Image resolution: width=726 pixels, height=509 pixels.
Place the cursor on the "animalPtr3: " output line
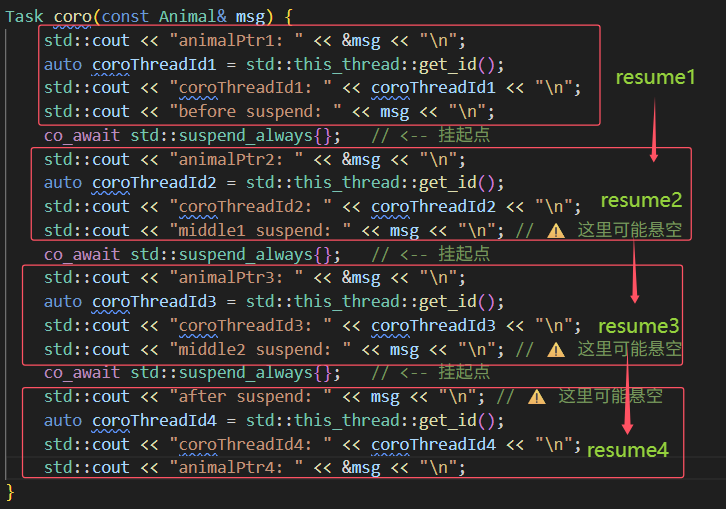(x=255, y=278)
